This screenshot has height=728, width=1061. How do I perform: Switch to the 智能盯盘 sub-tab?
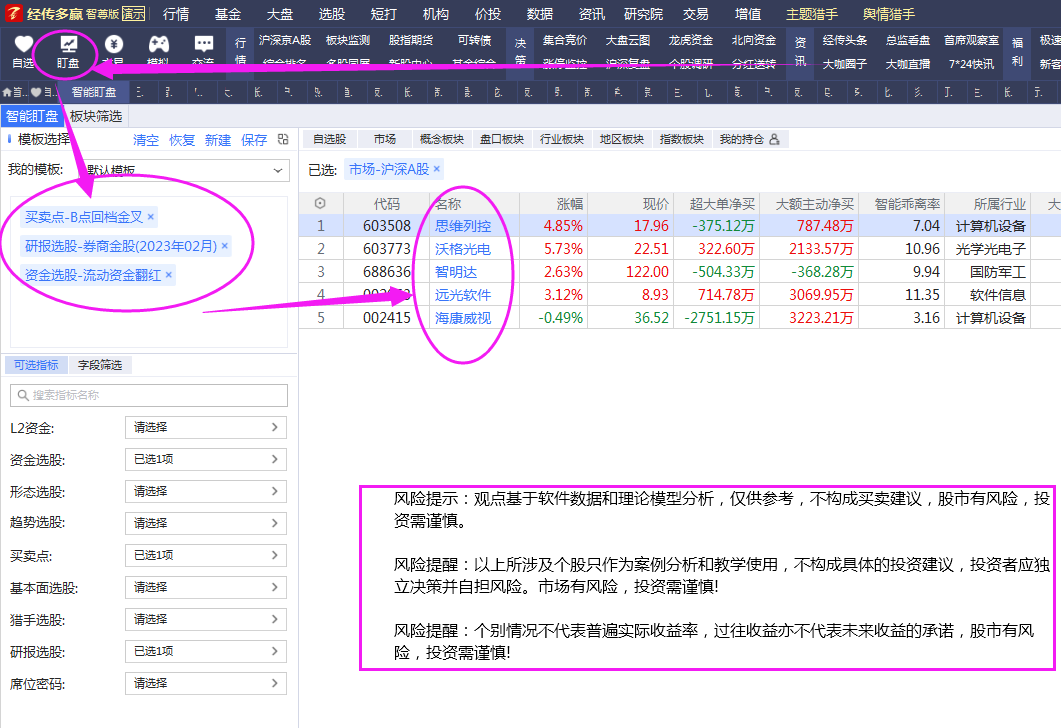32,116
